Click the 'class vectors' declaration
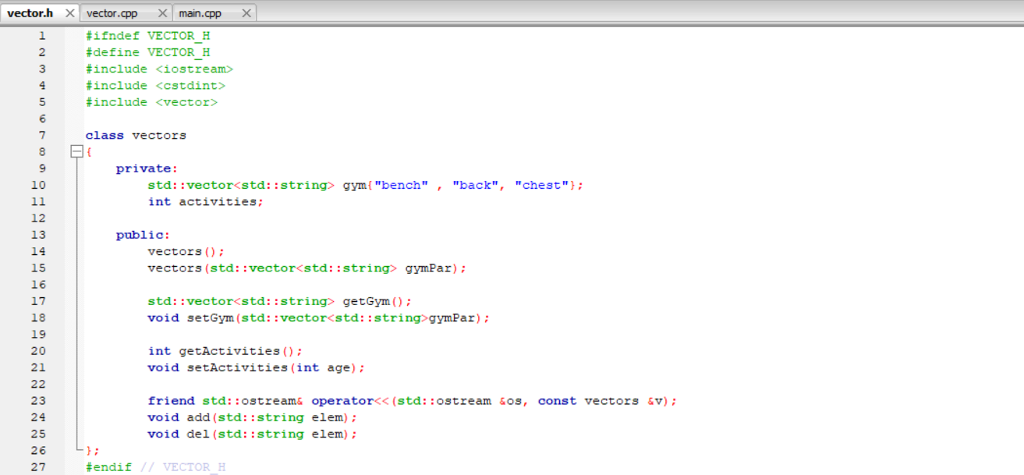The image size is (1024, 475). pos(136,136)
